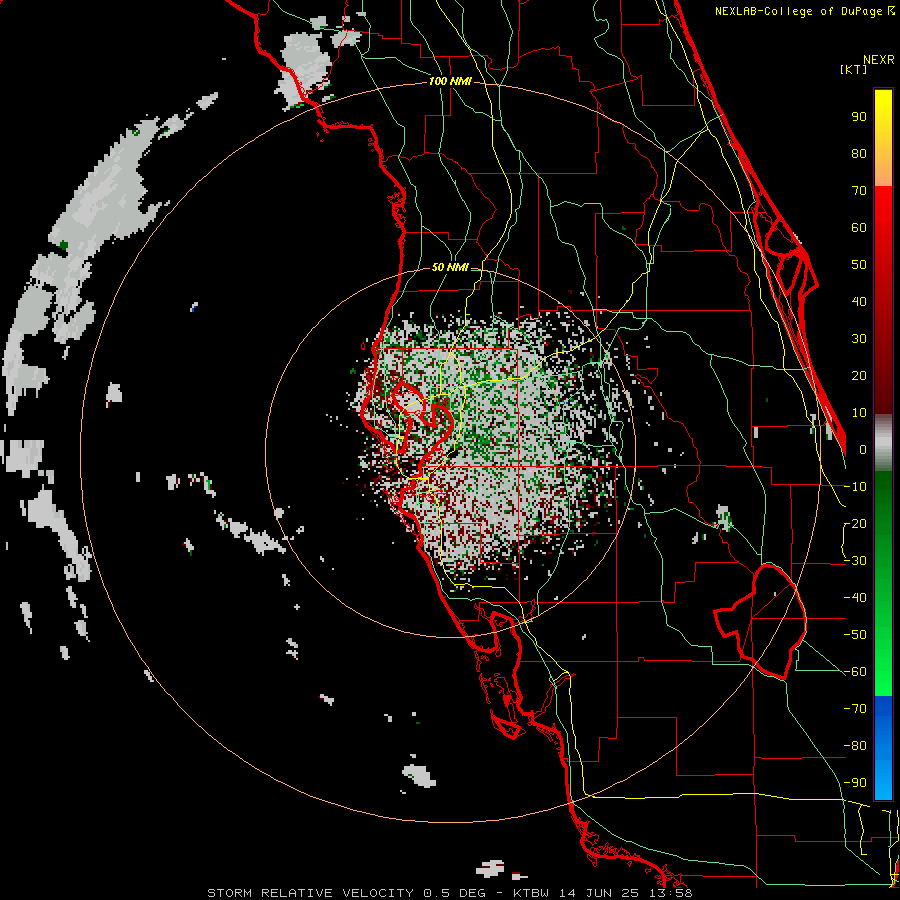Click the STORM RELATIVE VELOCITY caption text
This screenshot has height=900, width=900.
310,893
